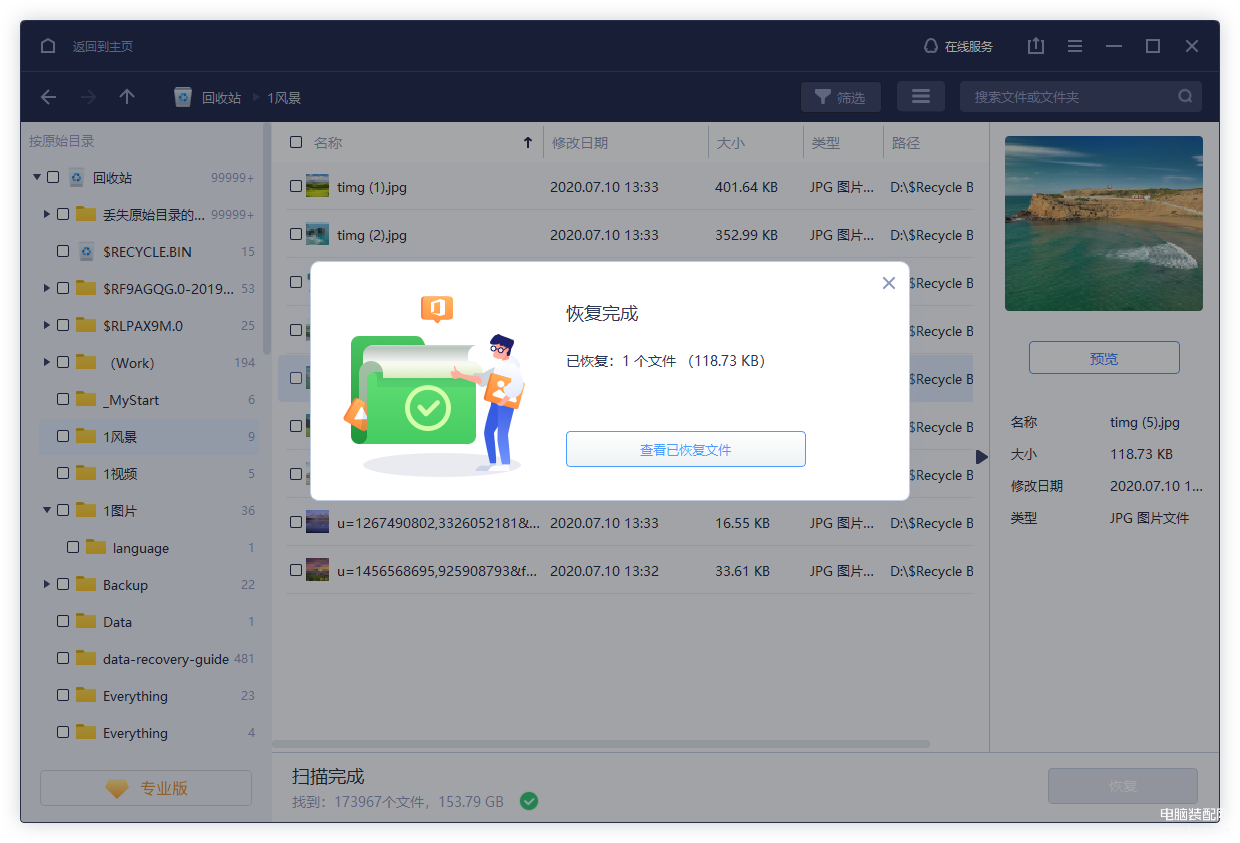Image resolution: width=1240 pixels, height=843 pixels.
Task: Open the 筛选 filter button
Action: tap(840, 97)
